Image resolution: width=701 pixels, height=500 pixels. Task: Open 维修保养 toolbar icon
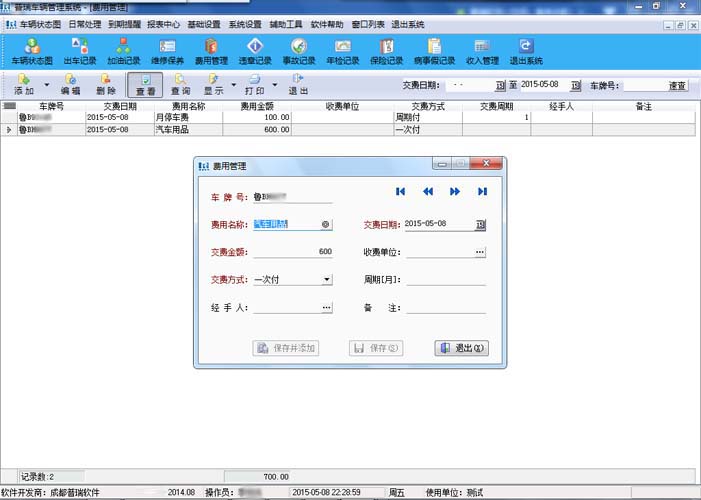[x=167, y=51]
